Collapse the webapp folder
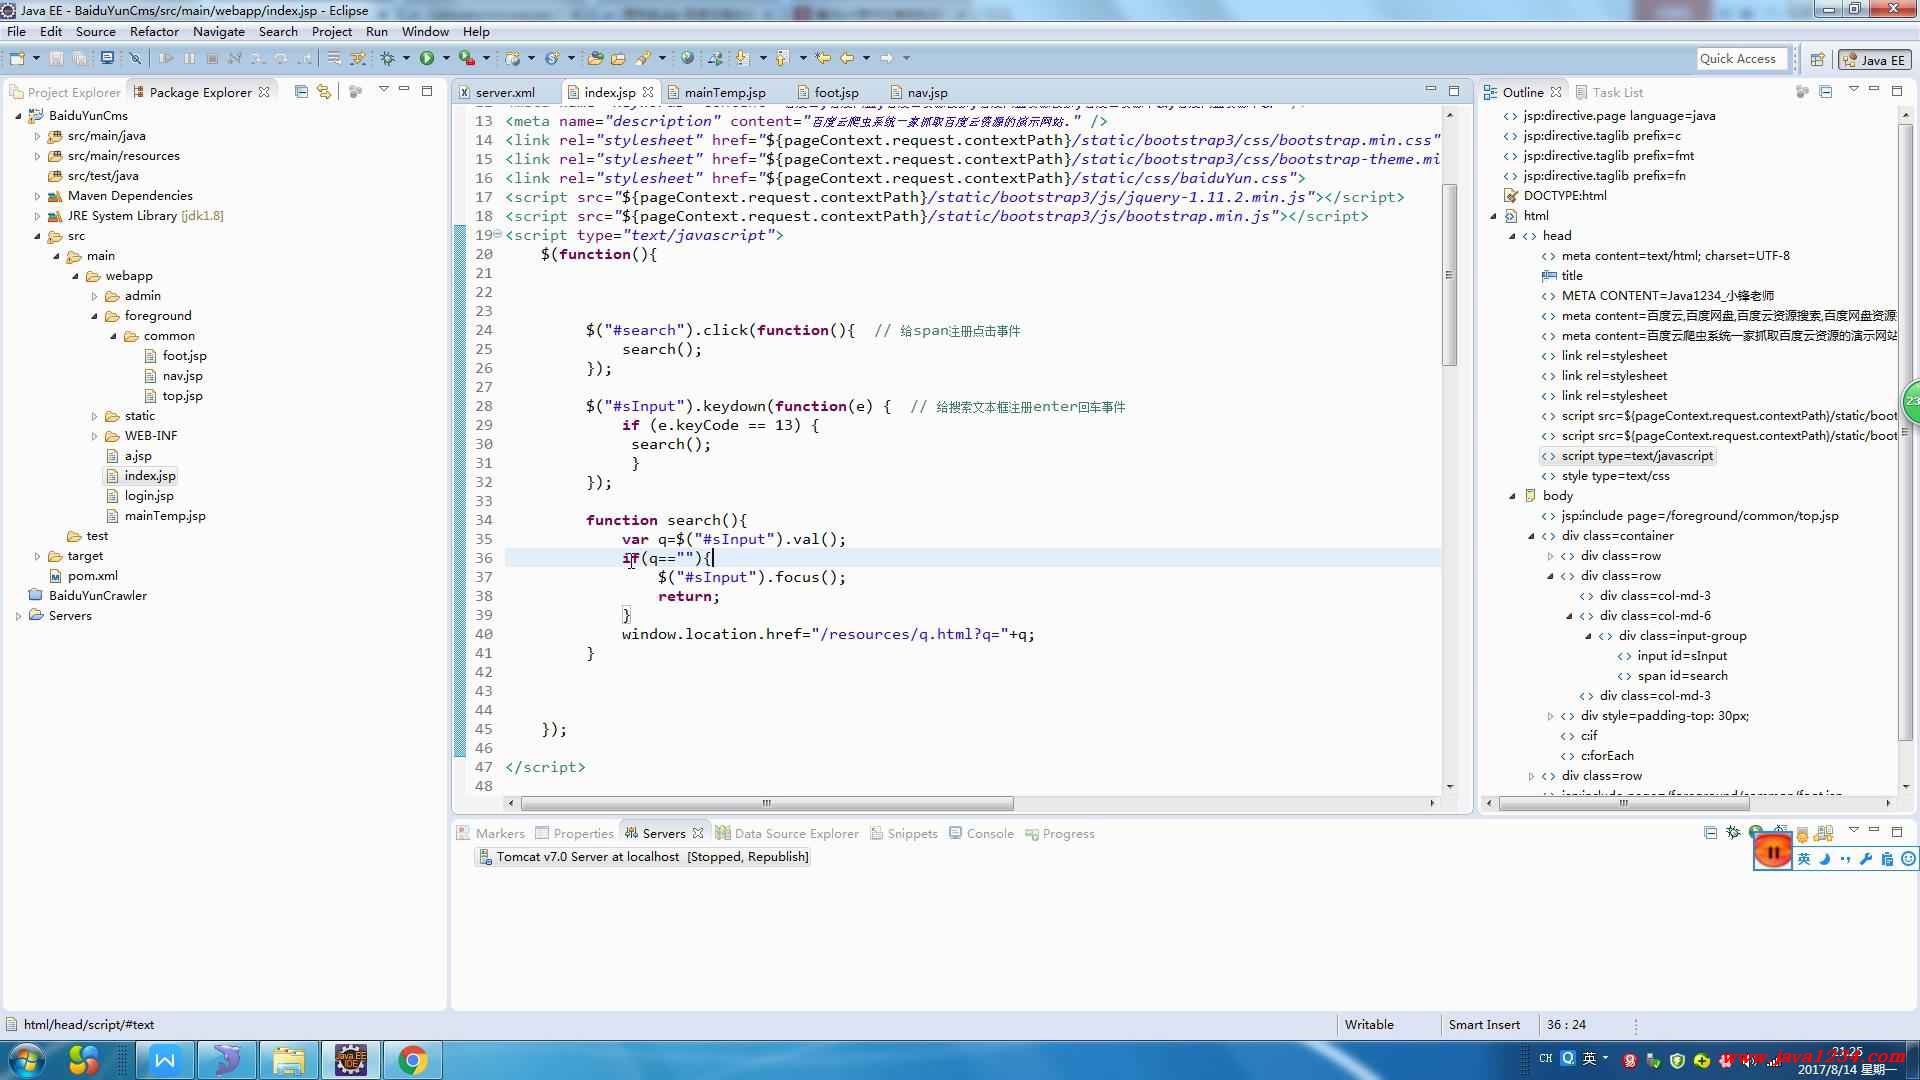The width and height of the screenshot is (1920, 1080). (x=75, y=276)
